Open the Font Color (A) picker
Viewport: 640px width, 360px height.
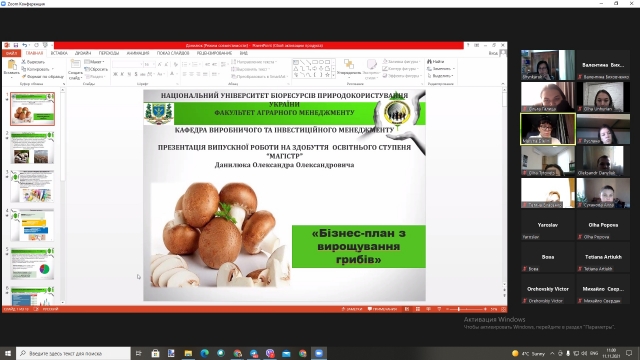point(172,74)
